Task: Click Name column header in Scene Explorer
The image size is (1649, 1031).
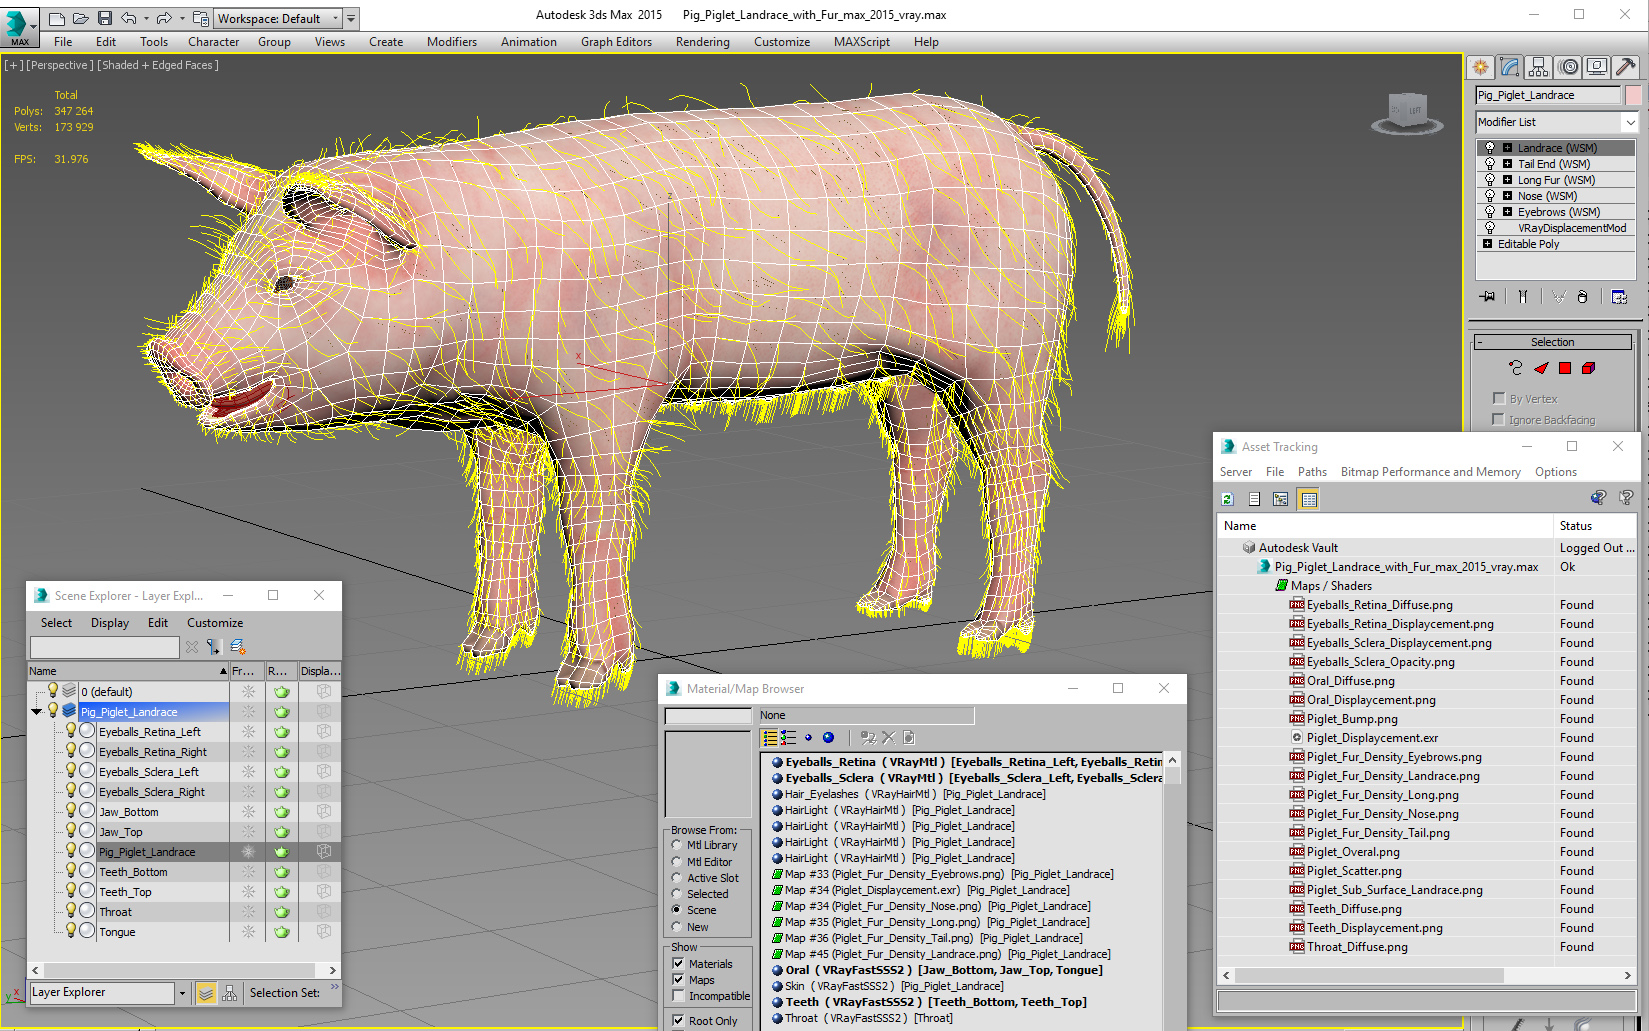Action: tap(127, 671)
